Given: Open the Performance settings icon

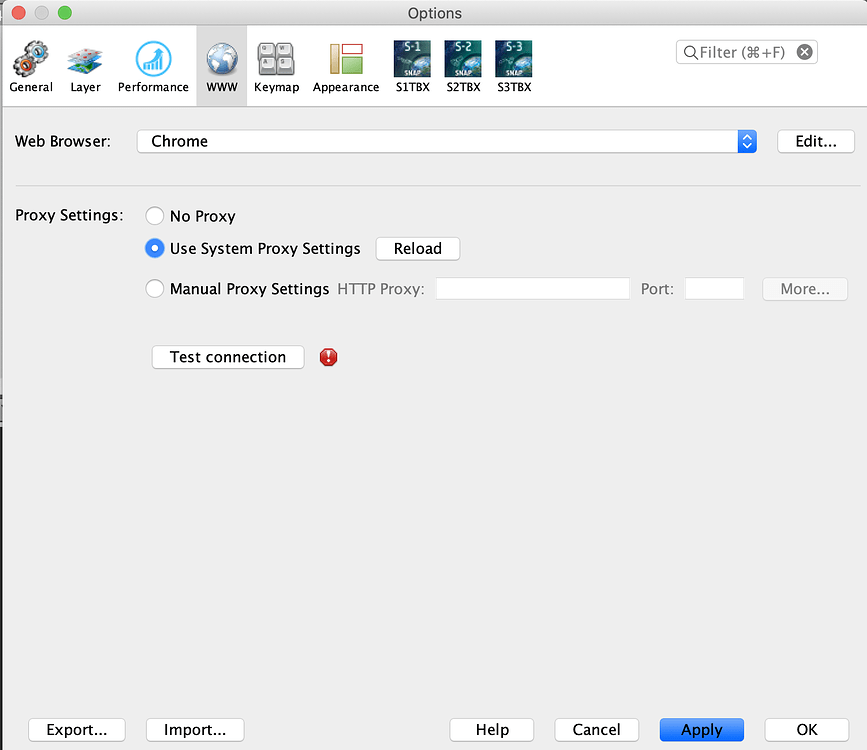Looking at the screenshot, I should (x=153, y=67).
